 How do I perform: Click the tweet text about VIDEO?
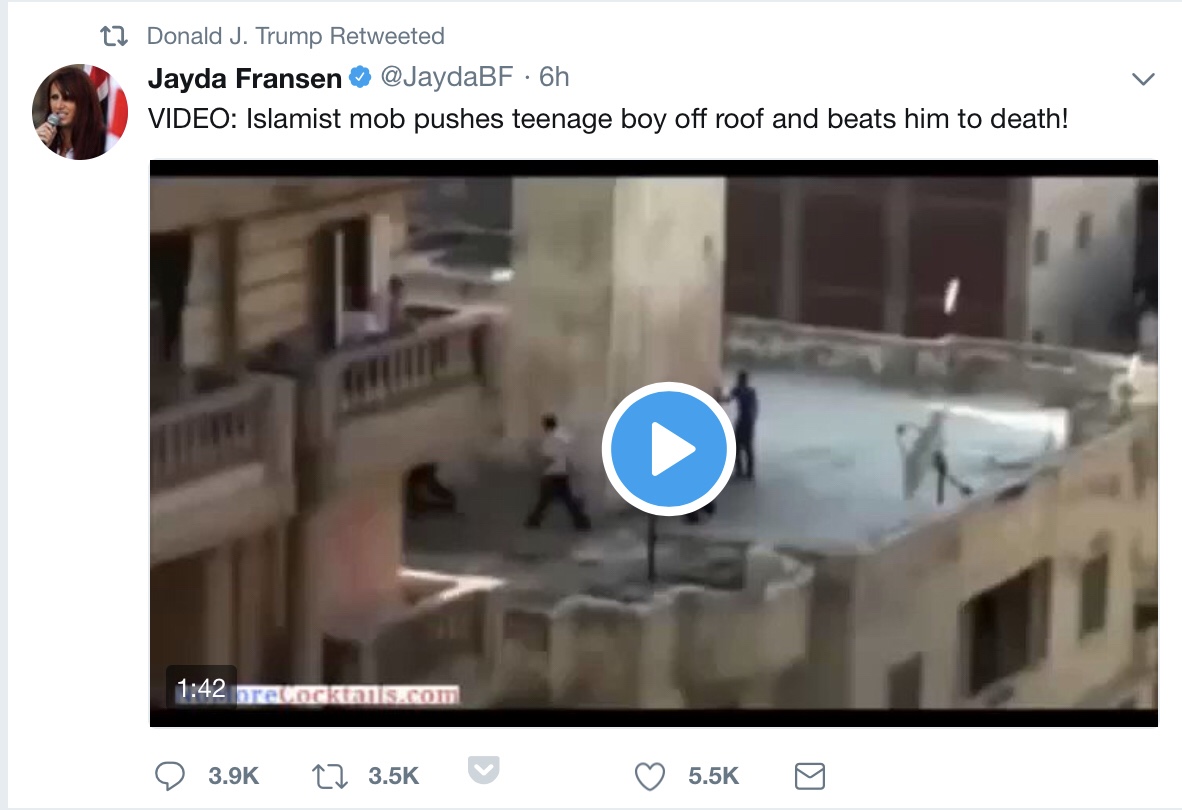pos(608,119)
